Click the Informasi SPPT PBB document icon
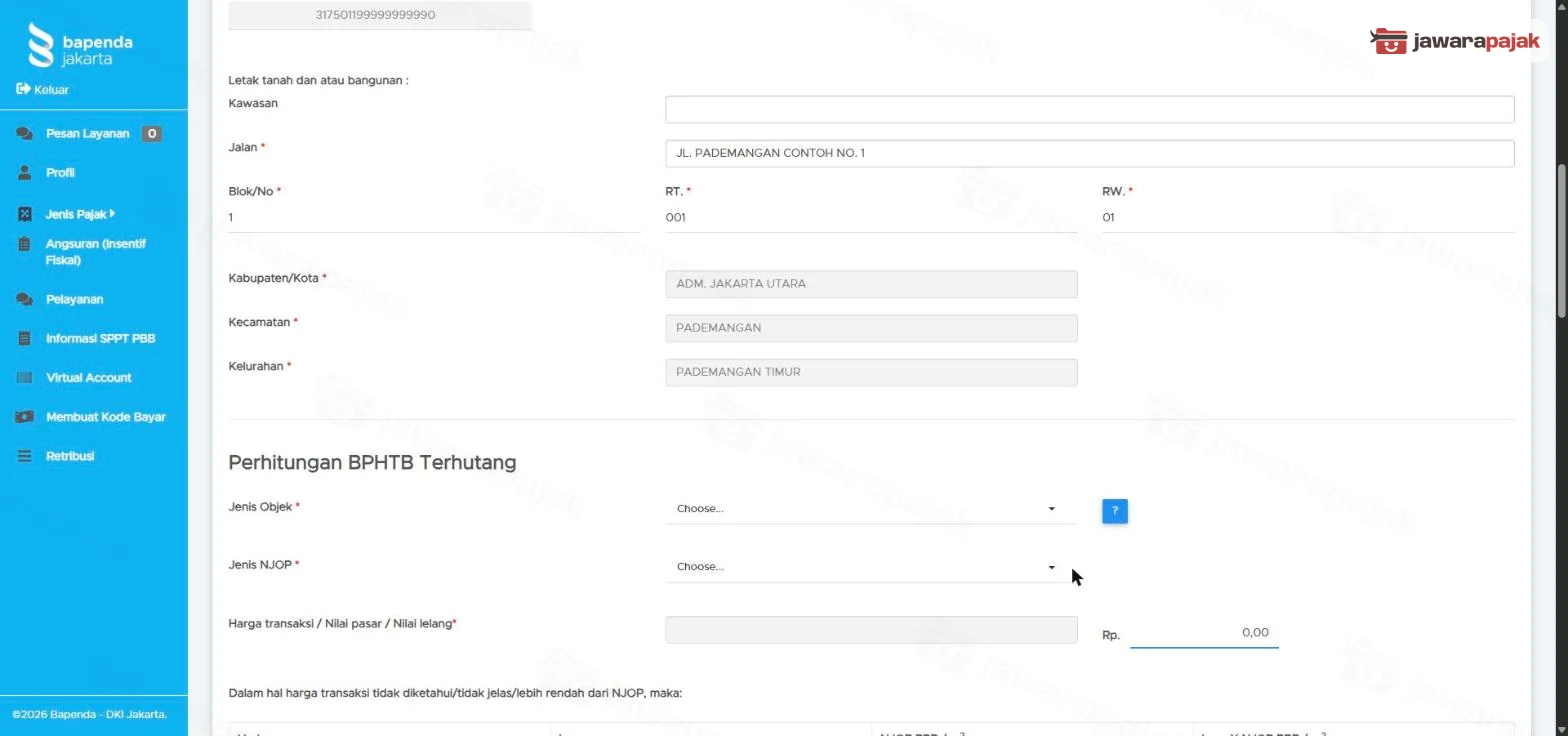 [x=25, y=338]
